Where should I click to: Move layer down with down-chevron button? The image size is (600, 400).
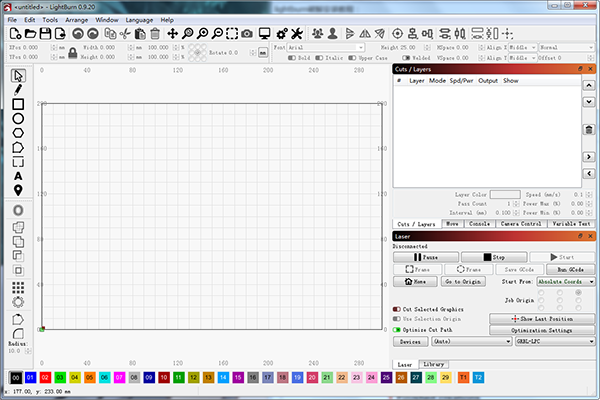coord(589,102)
